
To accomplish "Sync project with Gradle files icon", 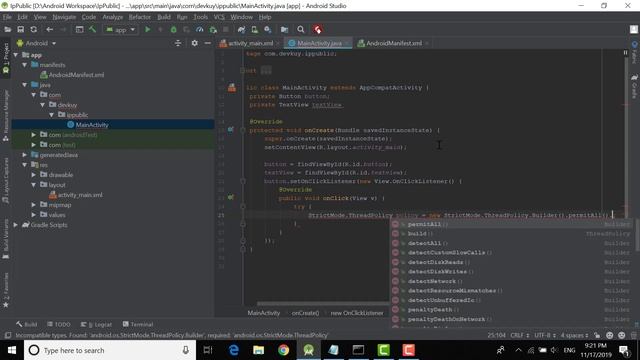I will click(x=242, y=29).
